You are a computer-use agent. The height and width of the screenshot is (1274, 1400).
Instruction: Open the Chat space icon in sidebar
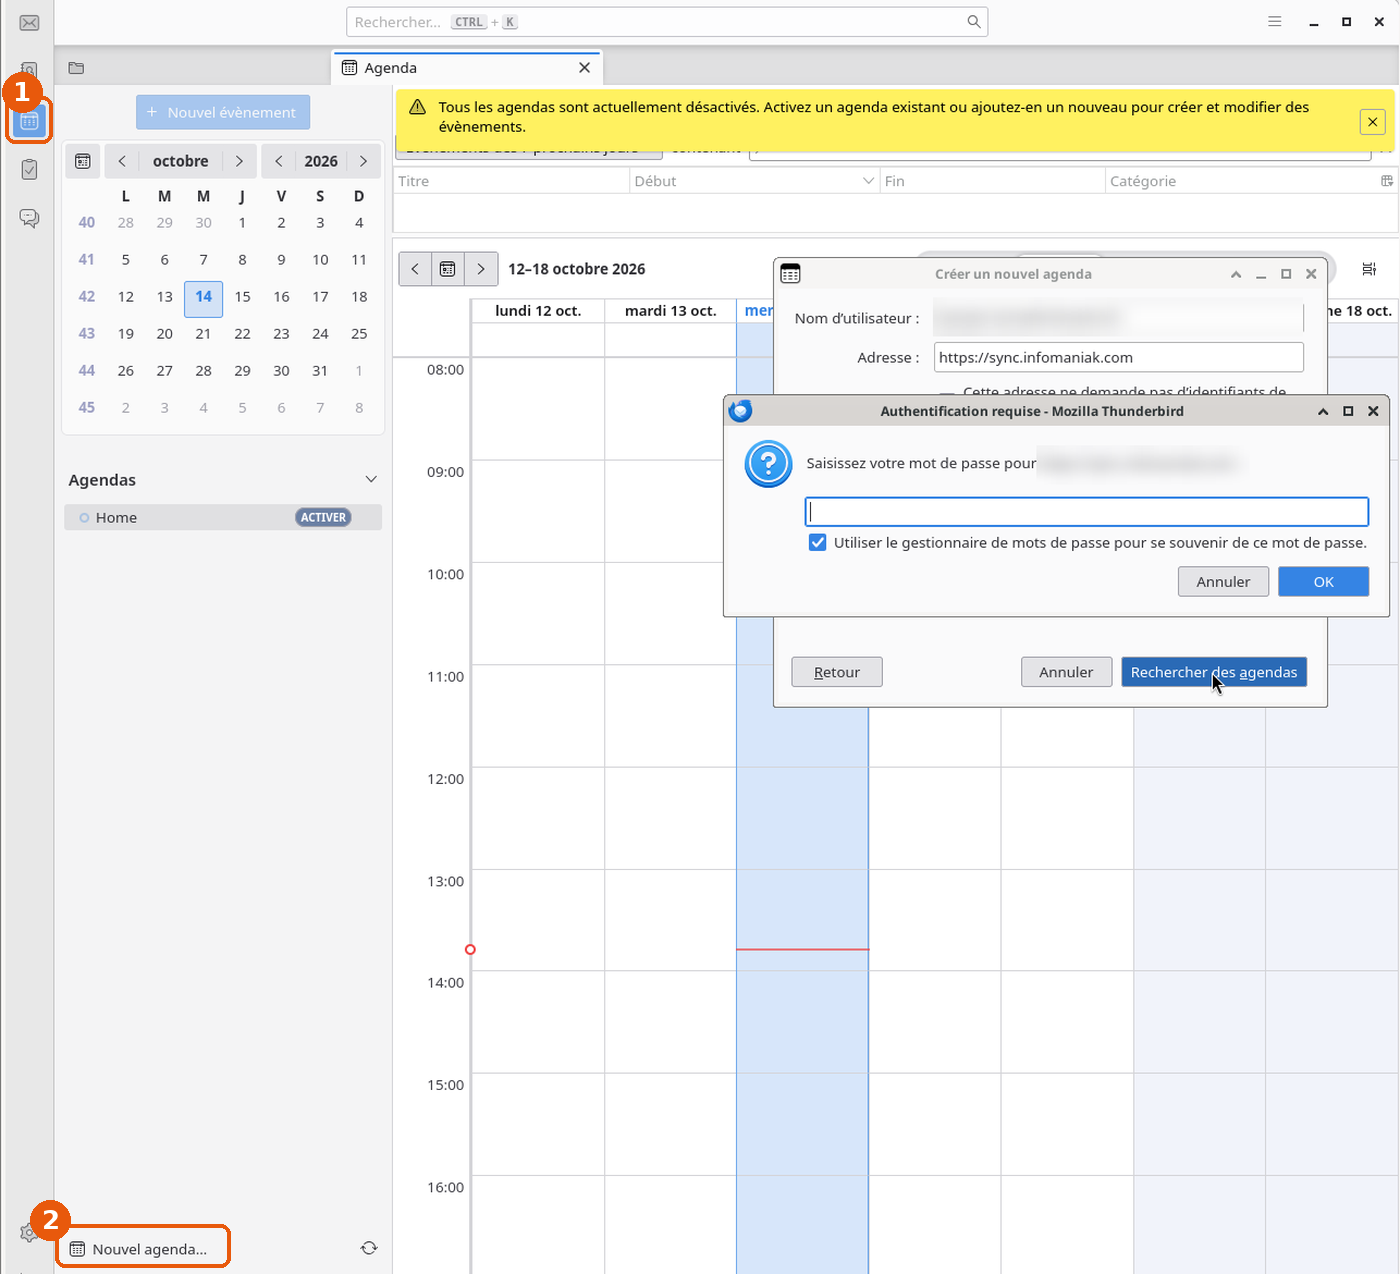point(29,218)
